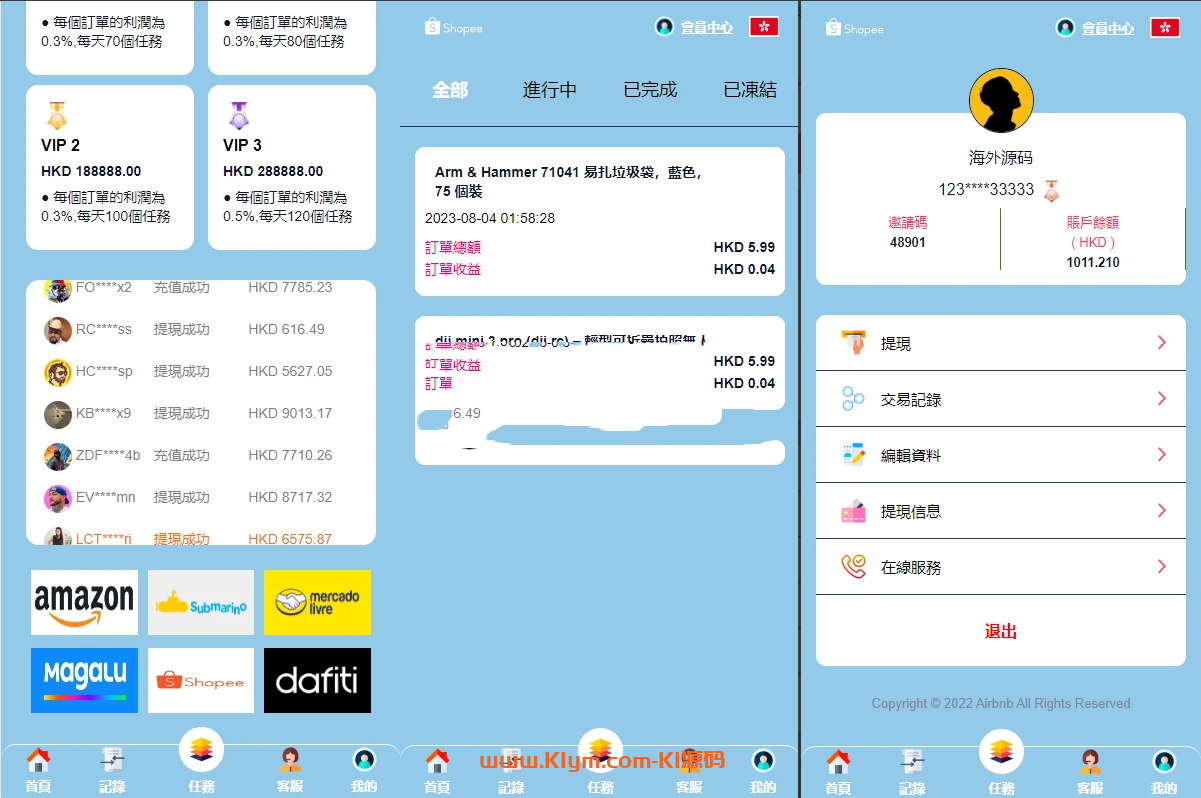Image resolution: width=1201 pixels, height=798 pixels.
Task: Click the KB****x9 HKD 9013.17 row
Action: (201, 413)
